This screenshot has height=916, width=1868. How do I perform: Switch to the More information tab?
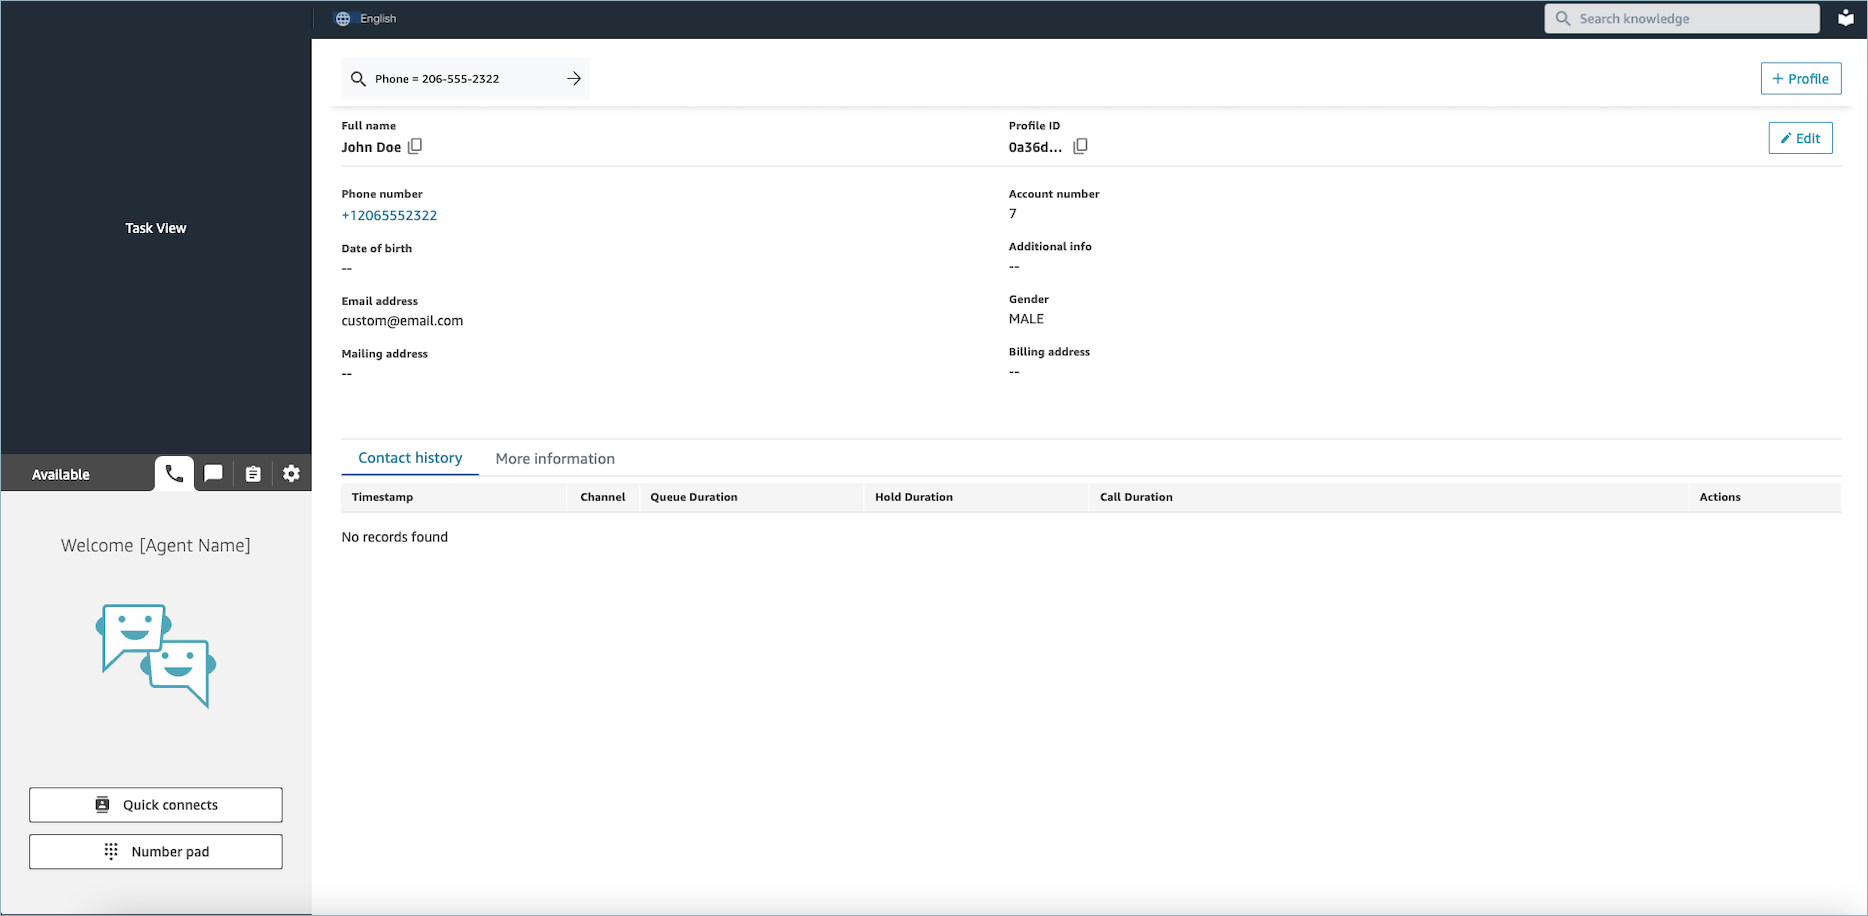click(x=555, y=458)
